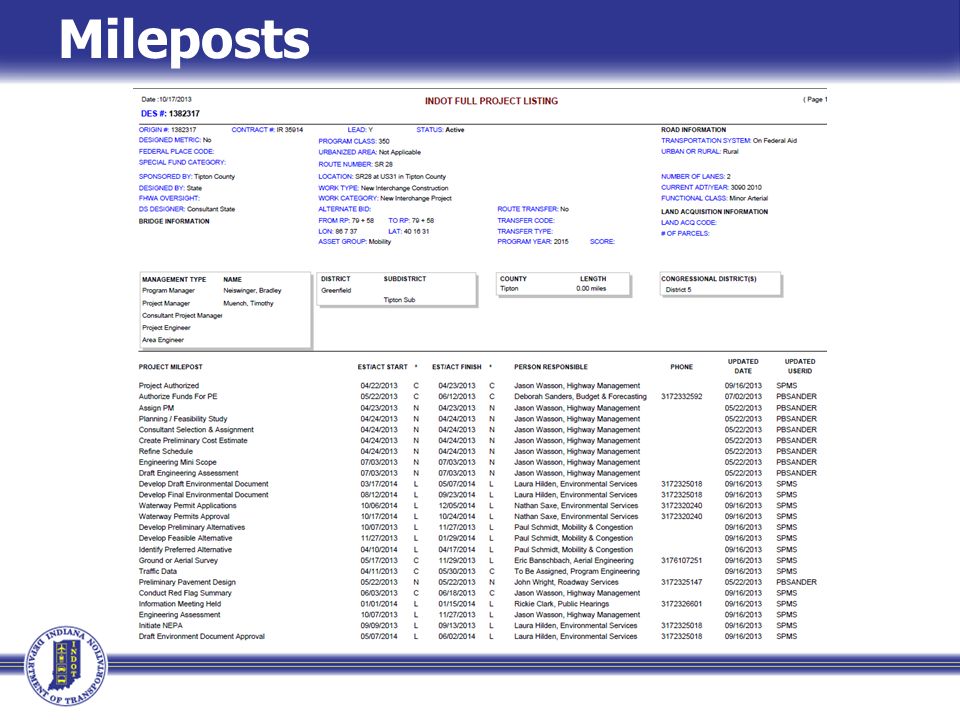Select FUNCTIONAL CLASS: Minor Arterial
The height and width of the screenshot is (720, 960).
(714, 198)
